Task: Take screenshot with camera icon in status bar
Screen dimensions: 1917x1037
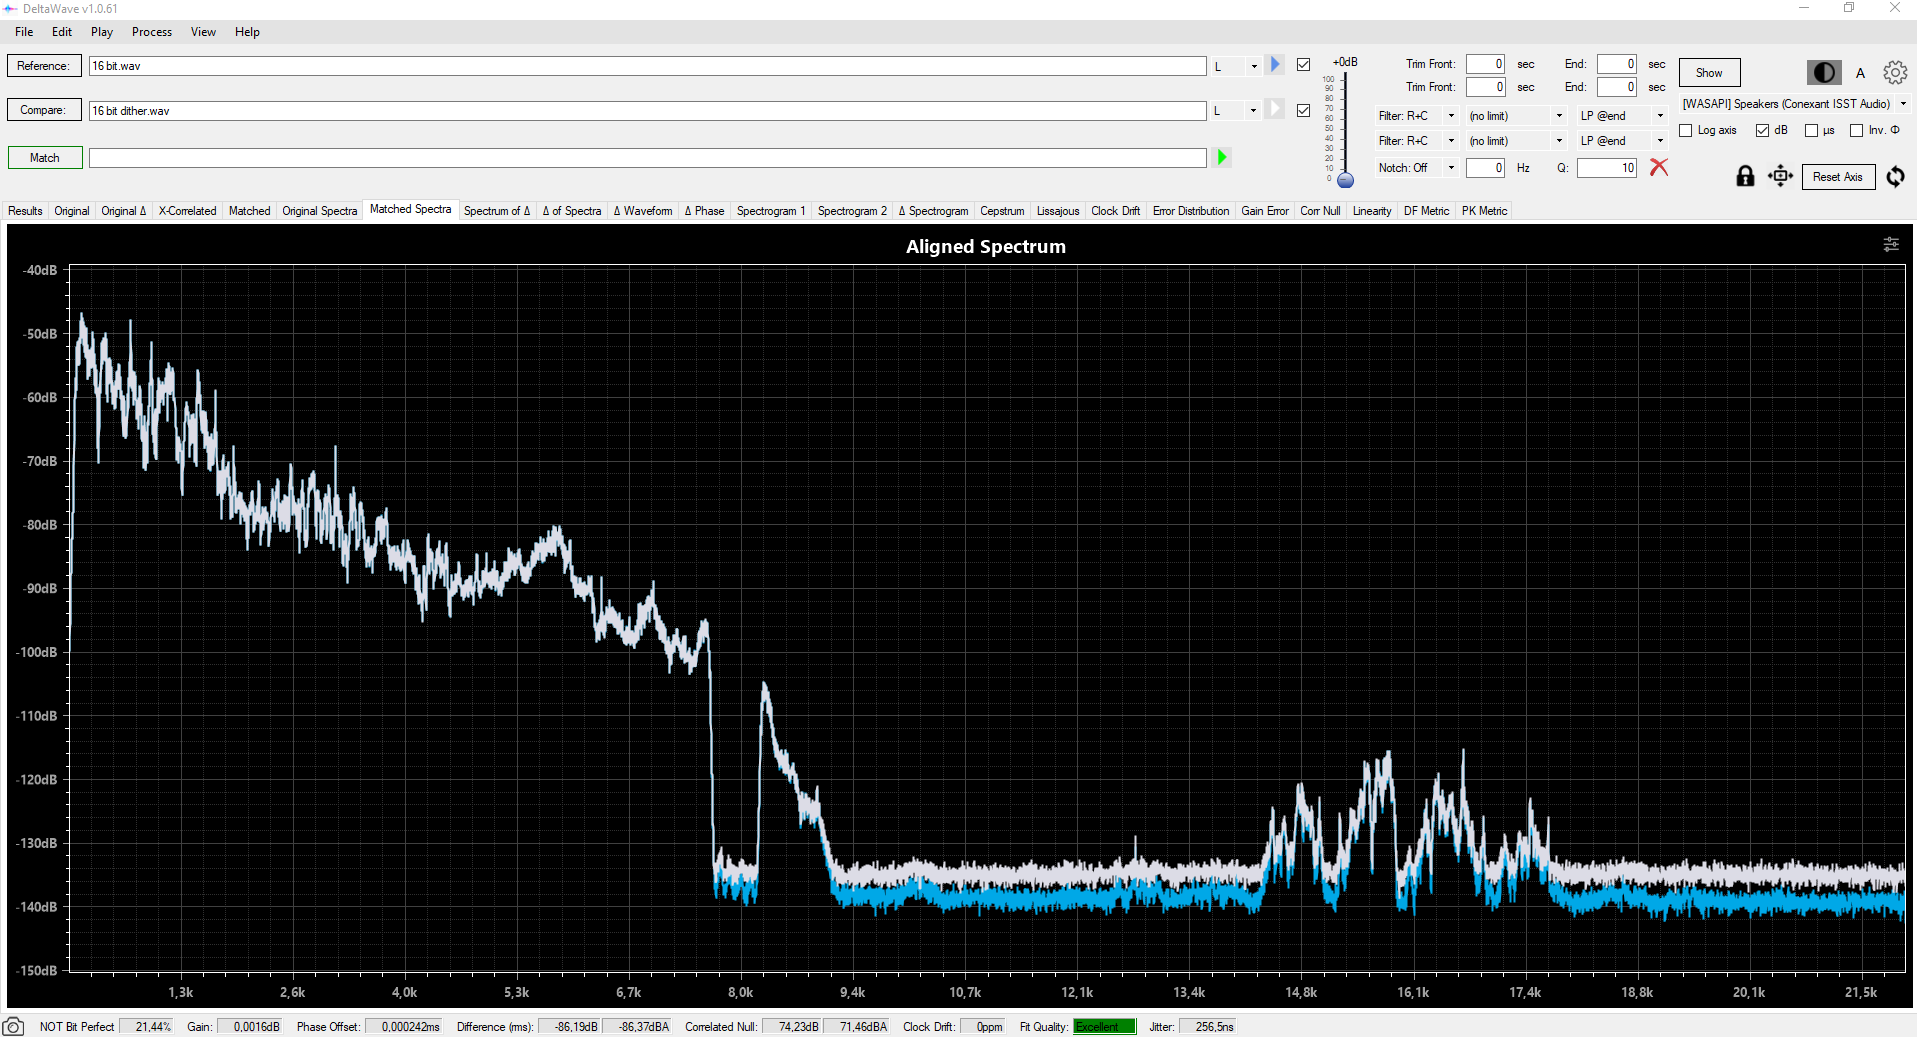Action: click(13, 1027)
